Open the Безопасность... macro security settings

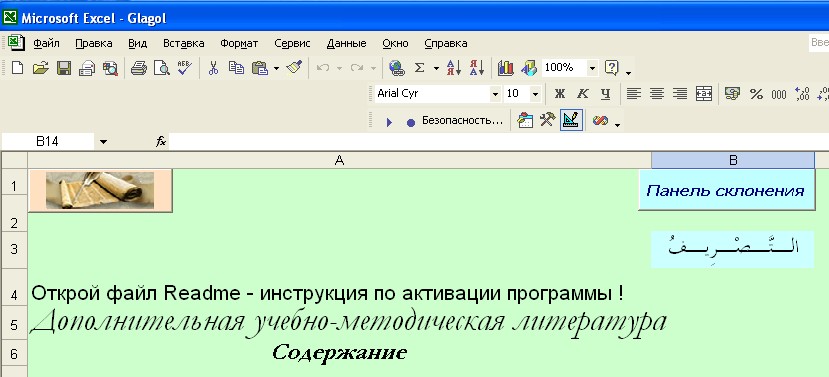[462, 121]
